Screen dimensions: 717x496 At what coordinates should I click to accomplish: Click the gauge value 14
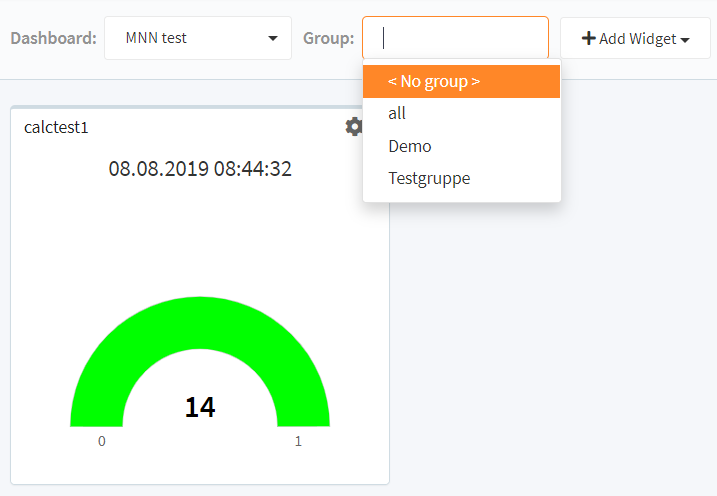[x=200, y=407]
